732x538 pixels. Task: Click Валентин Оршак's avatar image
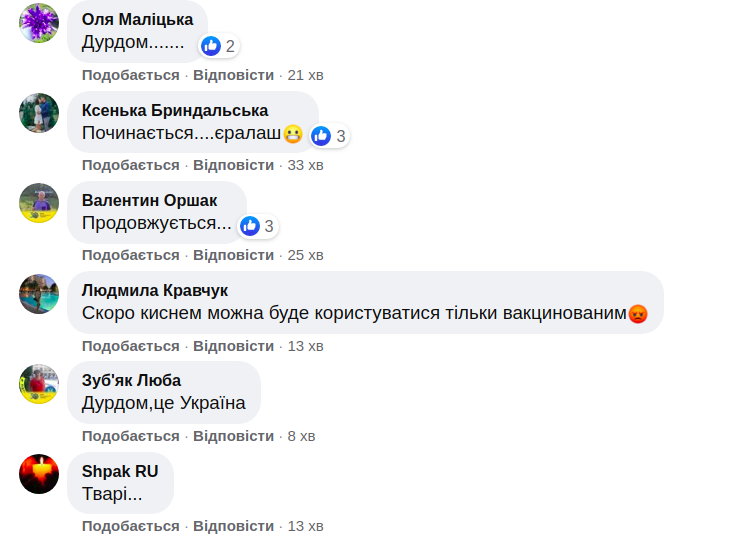(x=39, y=203)
